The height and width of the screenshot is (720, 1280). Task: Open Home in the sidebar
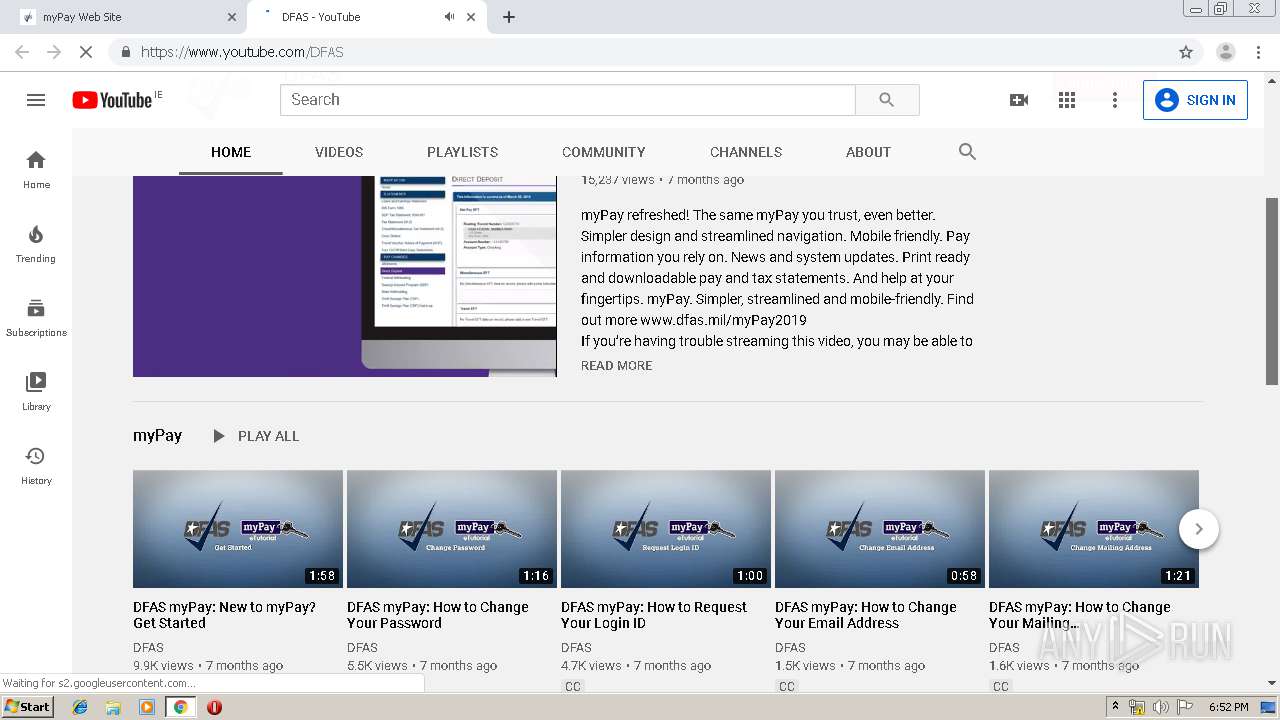tap(36, 170)
